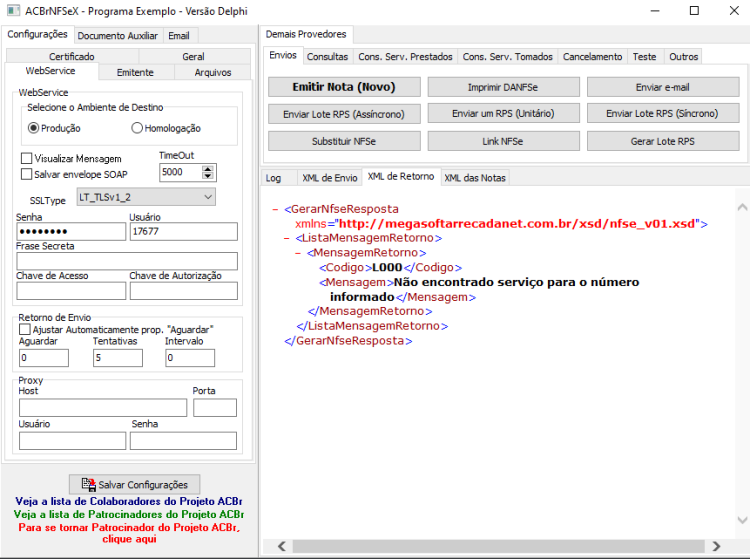The image size is (750, 559).
Task: Click the Enviar e-mail button
Action: [663, 87]
